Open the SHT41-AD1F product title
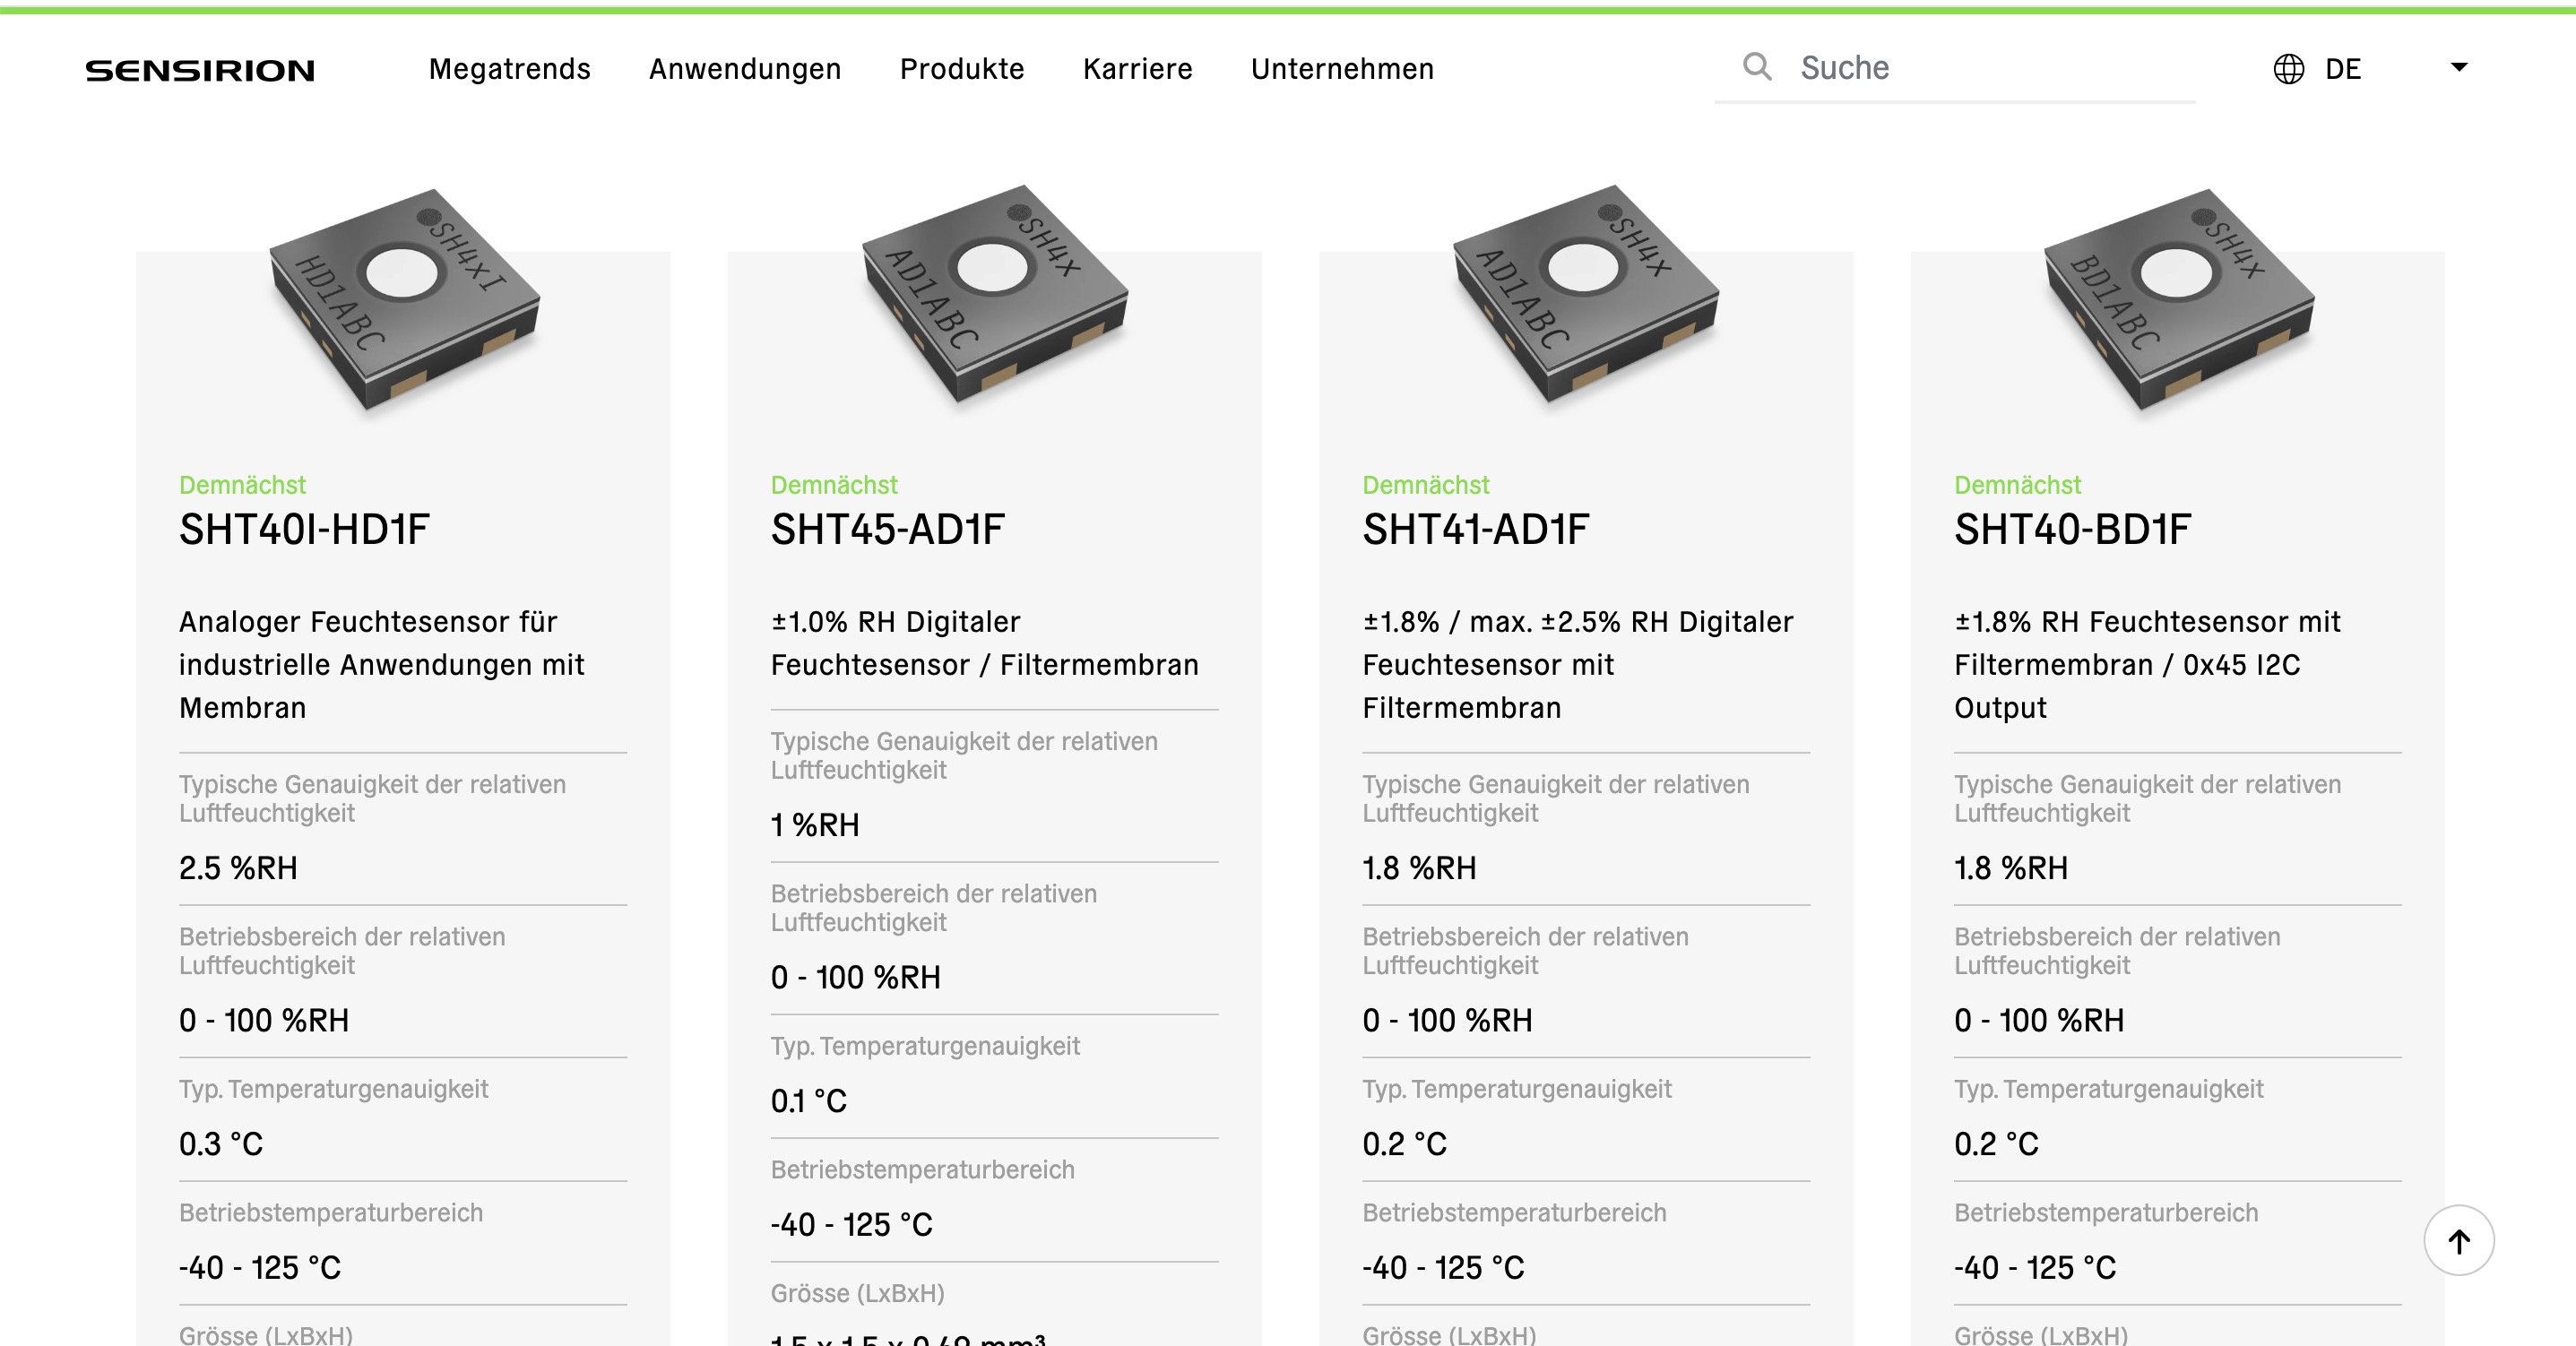The width and height of the screenshot is (2576, 1346). coord(1475,530)
